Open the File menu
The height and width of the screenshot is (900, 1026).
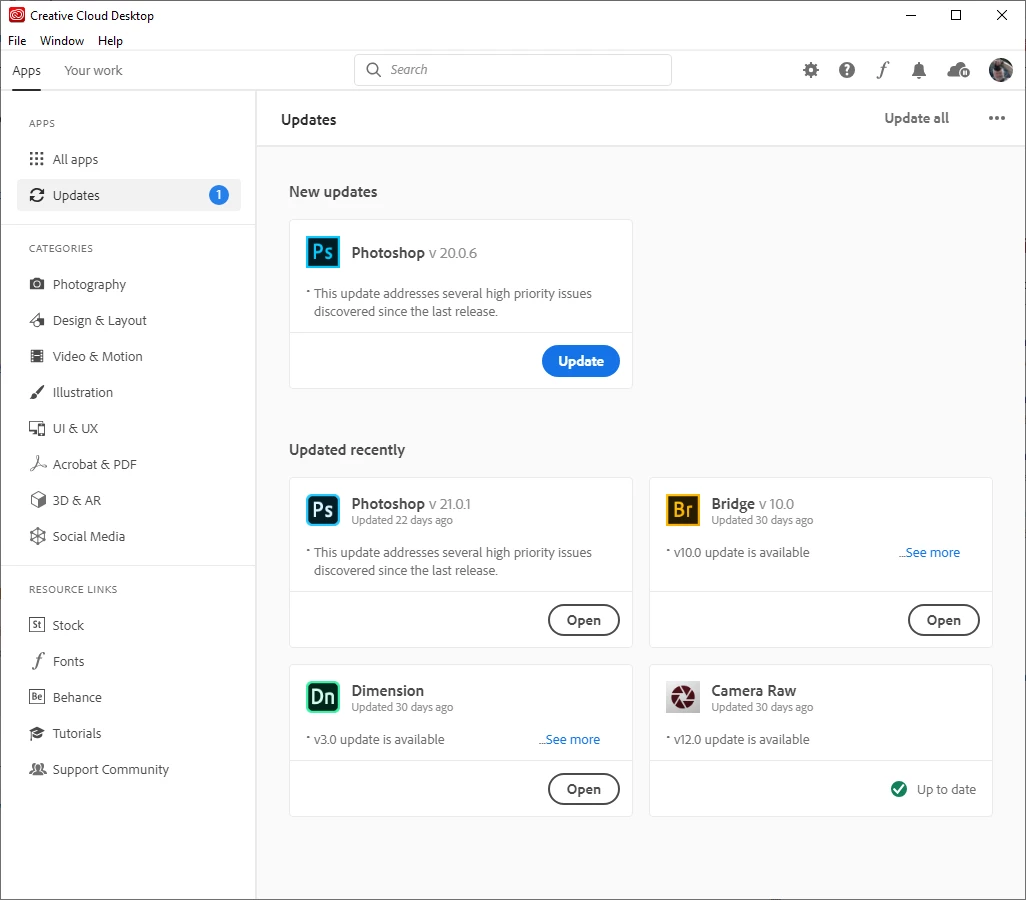17,41
